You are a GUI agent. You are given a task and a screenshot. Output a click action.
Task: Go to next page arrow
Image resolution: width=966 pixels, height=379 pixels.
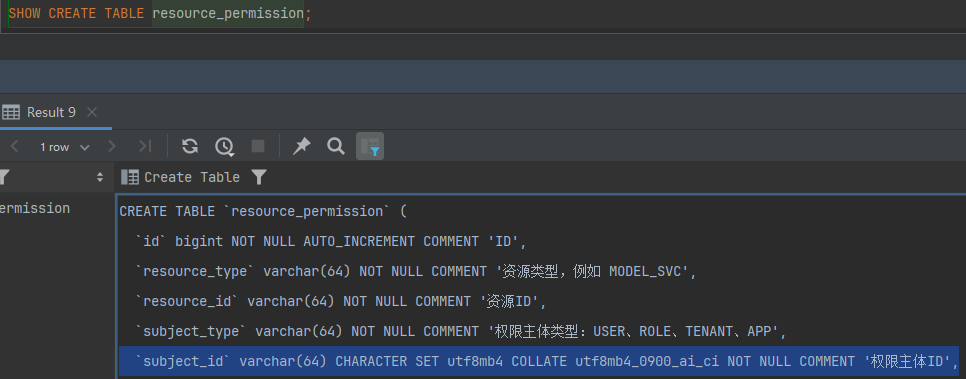coord(112,147)
